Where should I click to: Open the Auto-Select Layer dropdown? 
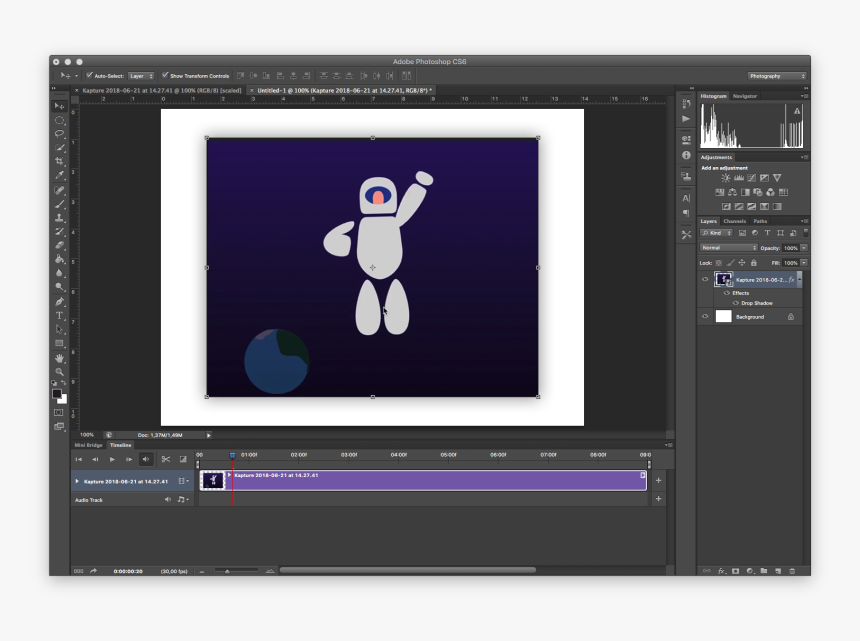pyautogui.click(x=141, y=76)
